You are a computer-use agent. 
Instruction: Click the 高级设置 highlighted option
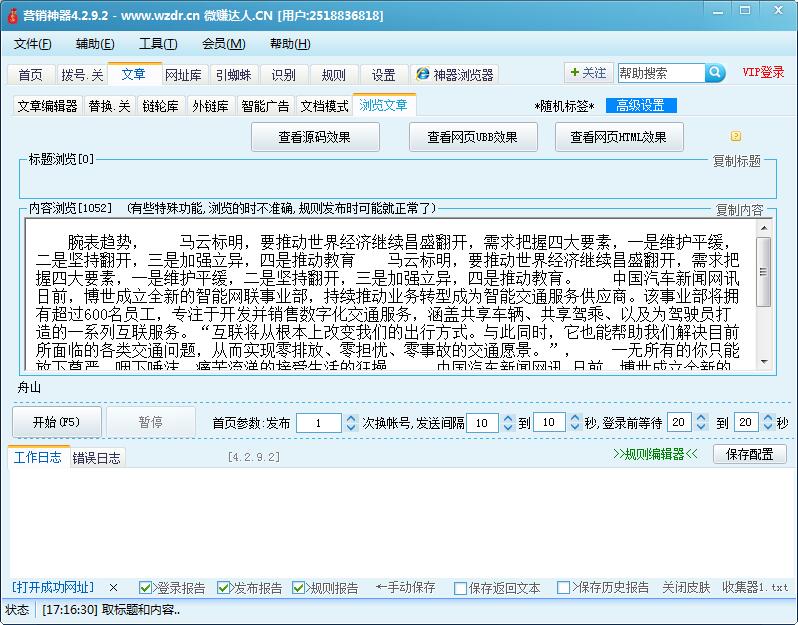pyautogui.click(x=640, y=106)
